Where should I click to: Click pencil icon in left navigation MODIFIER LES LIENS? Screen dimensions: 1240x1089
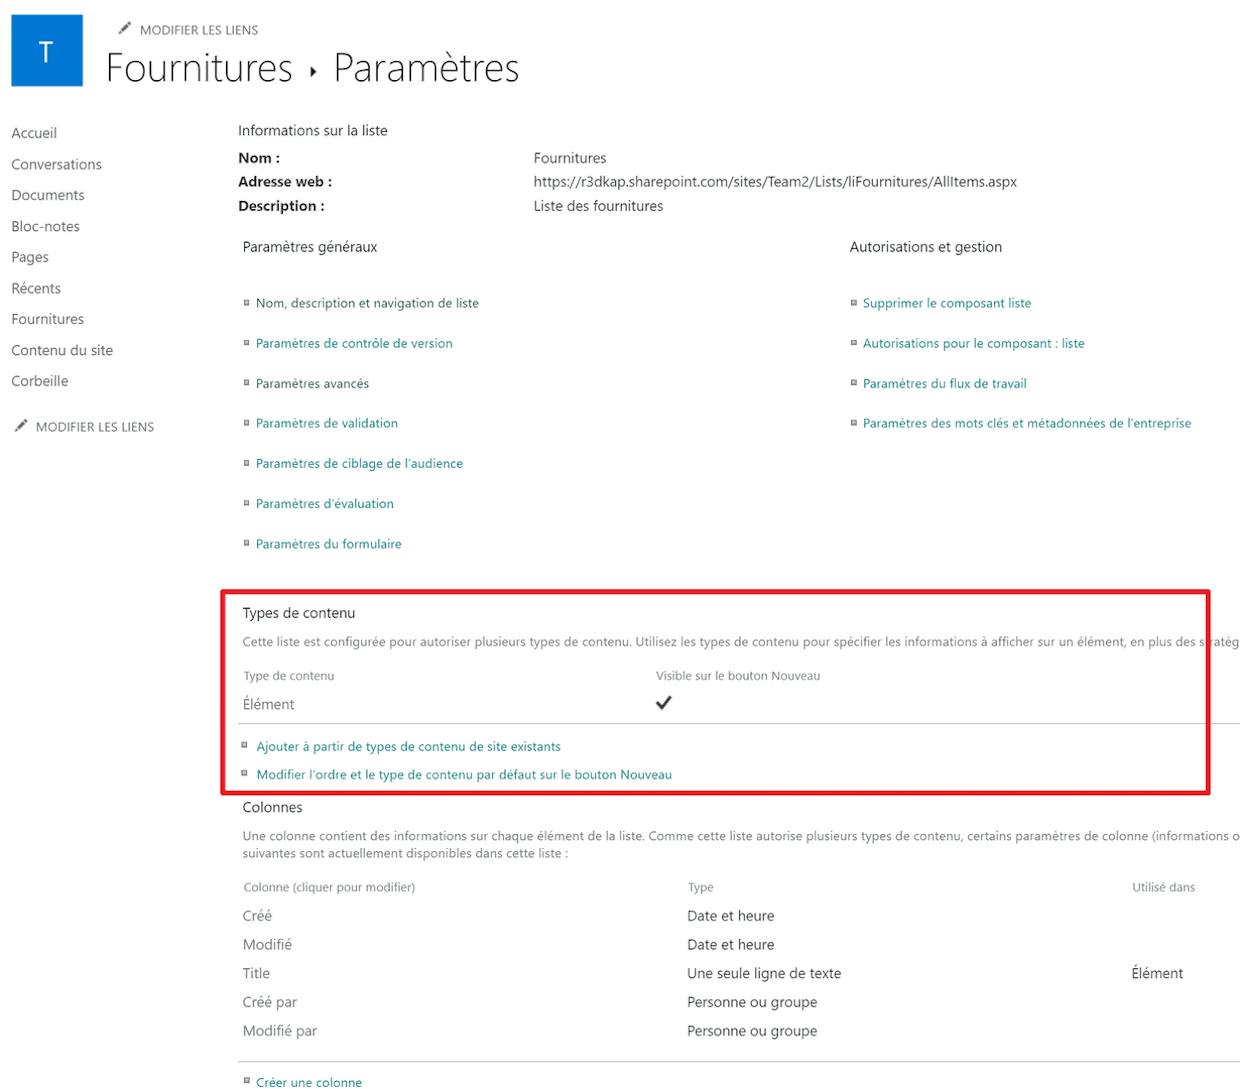pos(21,426)
